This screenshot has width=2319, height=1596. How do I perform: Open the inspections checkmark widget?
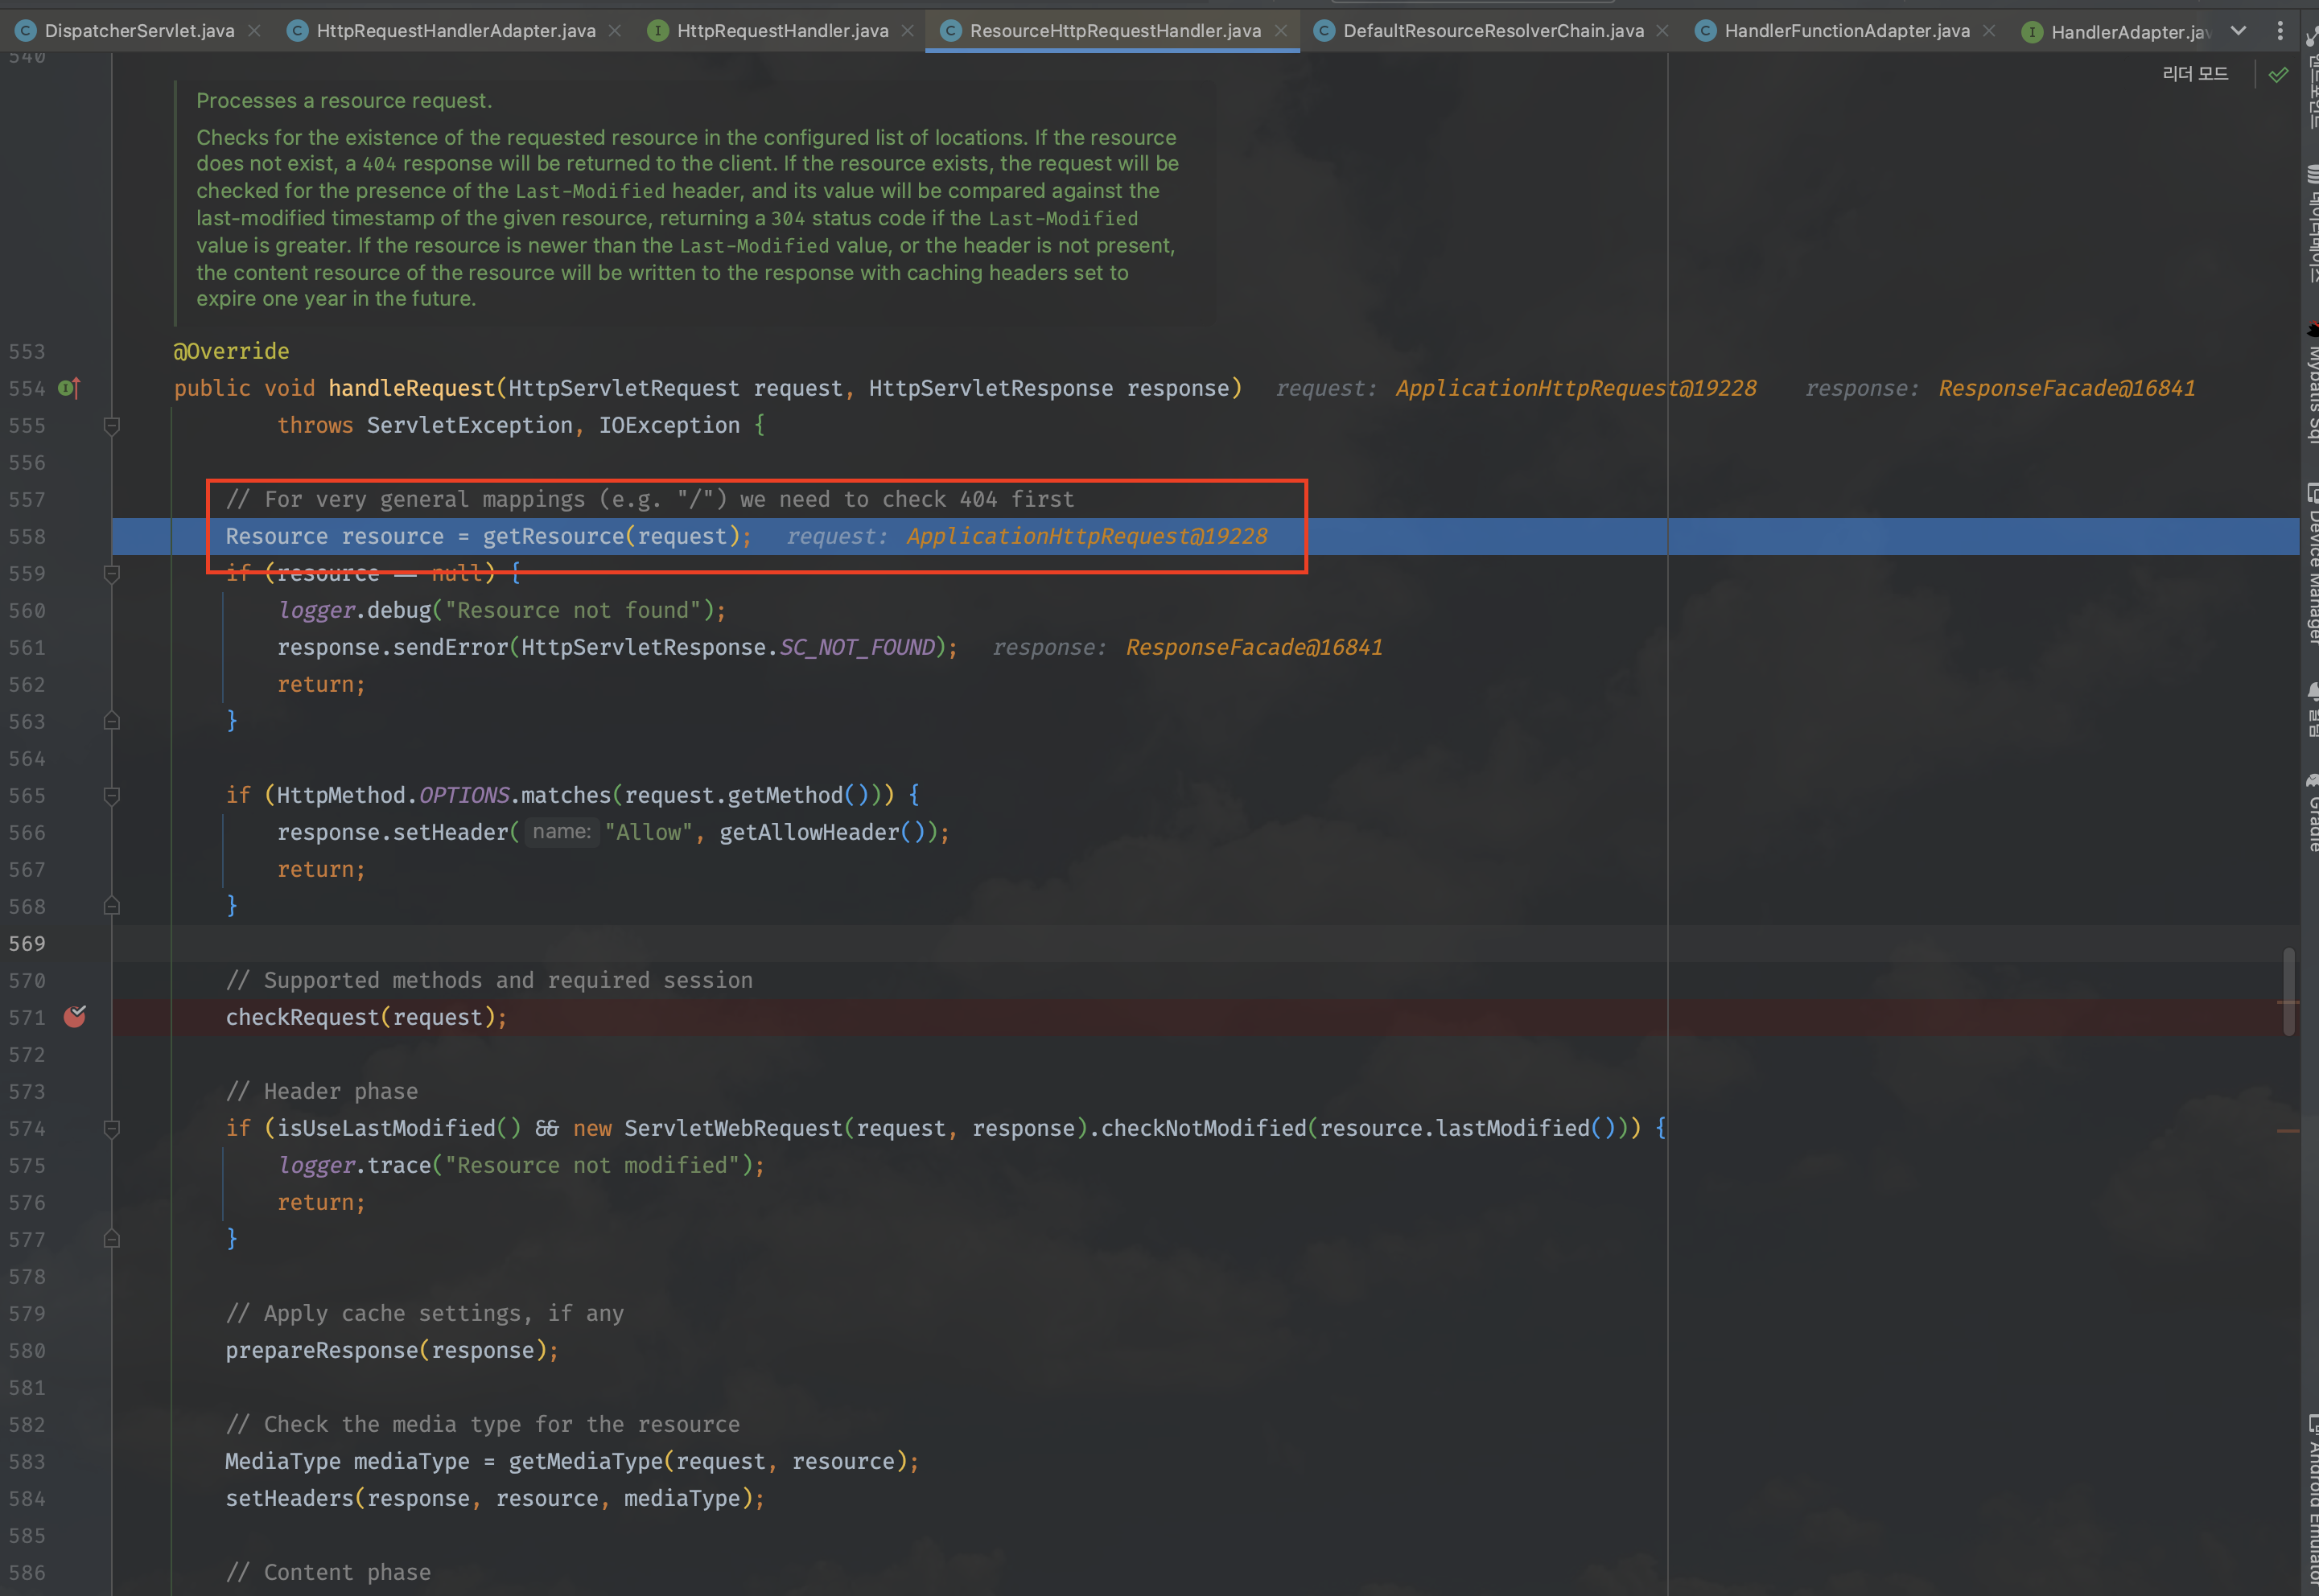click(2278, 74)
